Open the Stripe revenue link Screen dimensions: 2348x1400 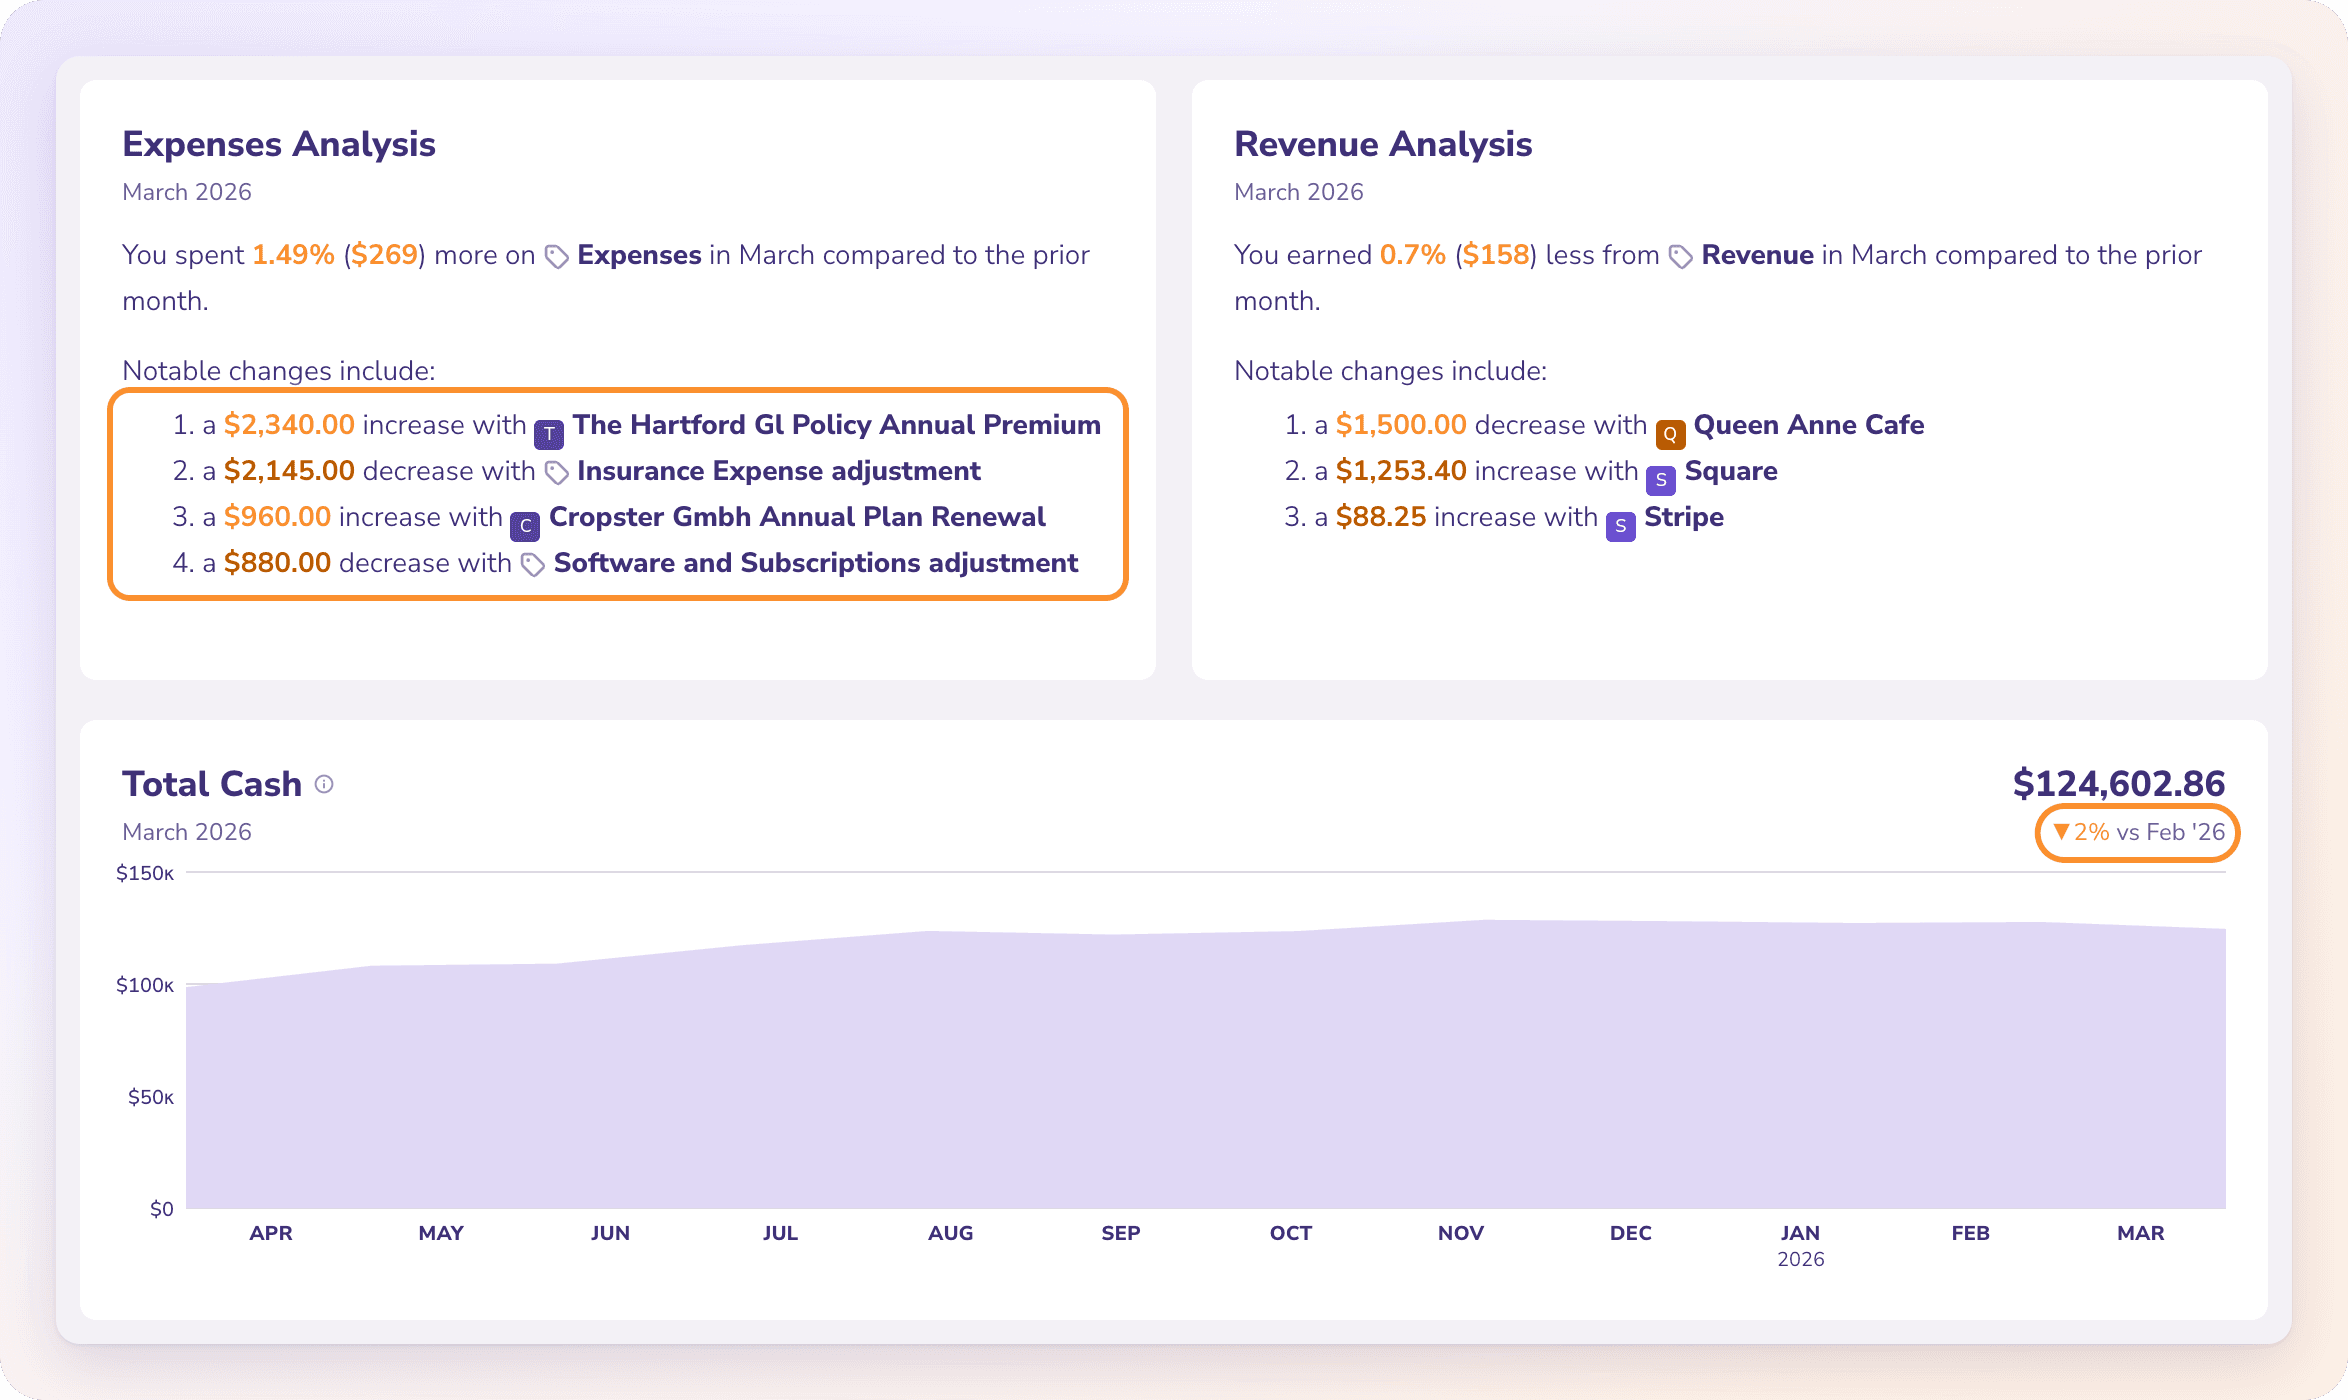[x=1684, y=517]
